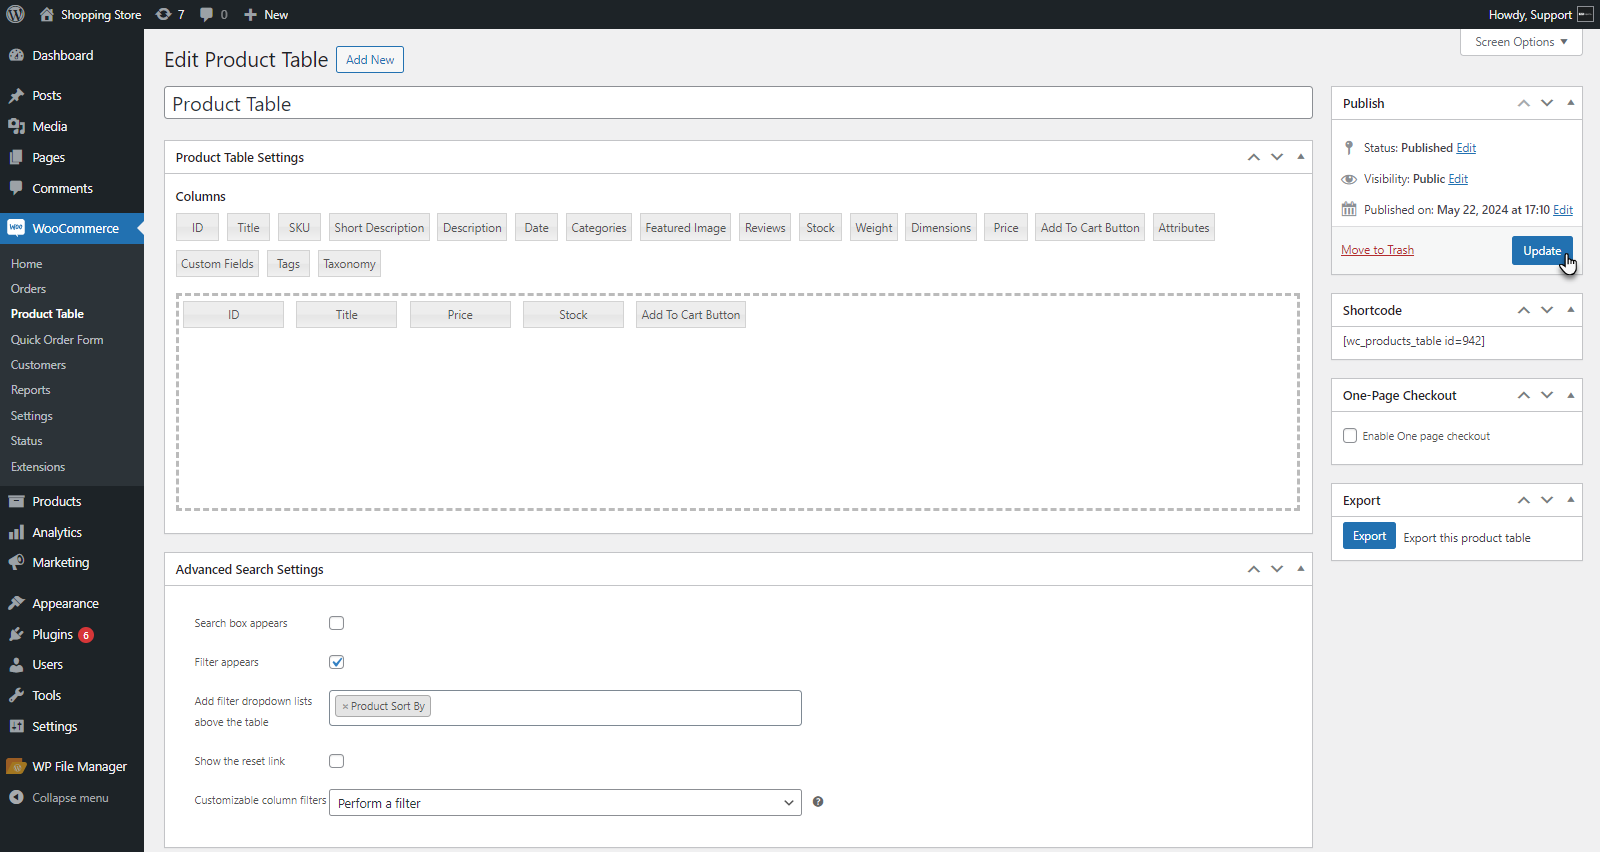The image size is (1600, 852).
Task: Click the Pages icon in sidebar
Action: (16, 158)
